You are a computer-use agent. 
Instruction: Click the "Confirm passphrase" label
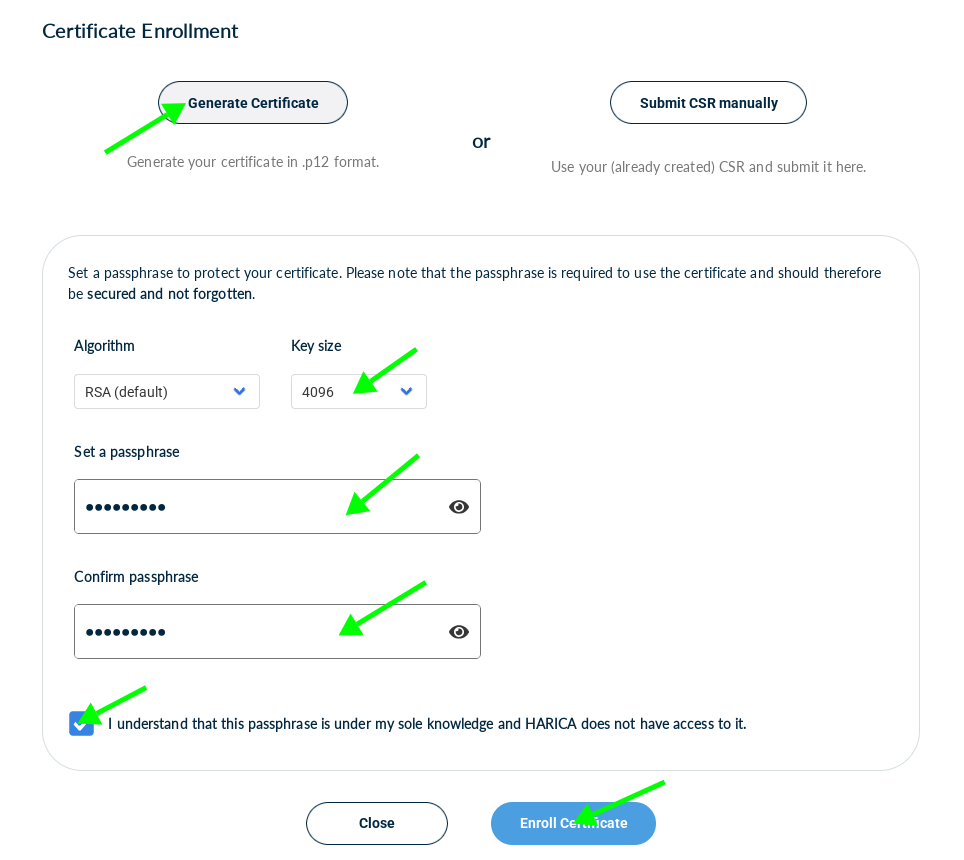pyautogui.click(x=136, y=577)
